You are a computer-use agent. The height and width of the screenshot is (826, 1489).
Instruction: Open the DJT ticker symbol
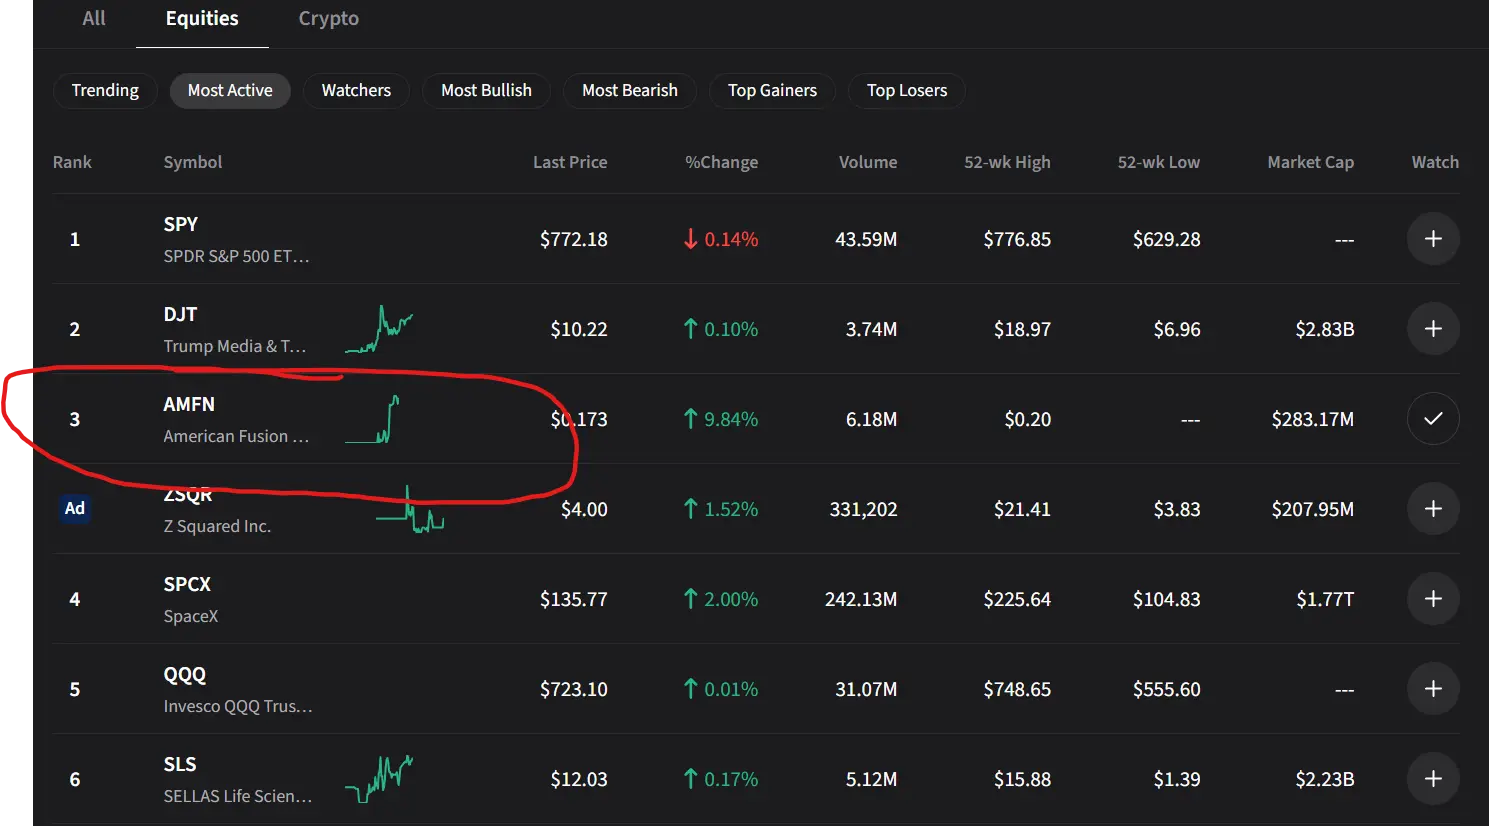[180, 314]
